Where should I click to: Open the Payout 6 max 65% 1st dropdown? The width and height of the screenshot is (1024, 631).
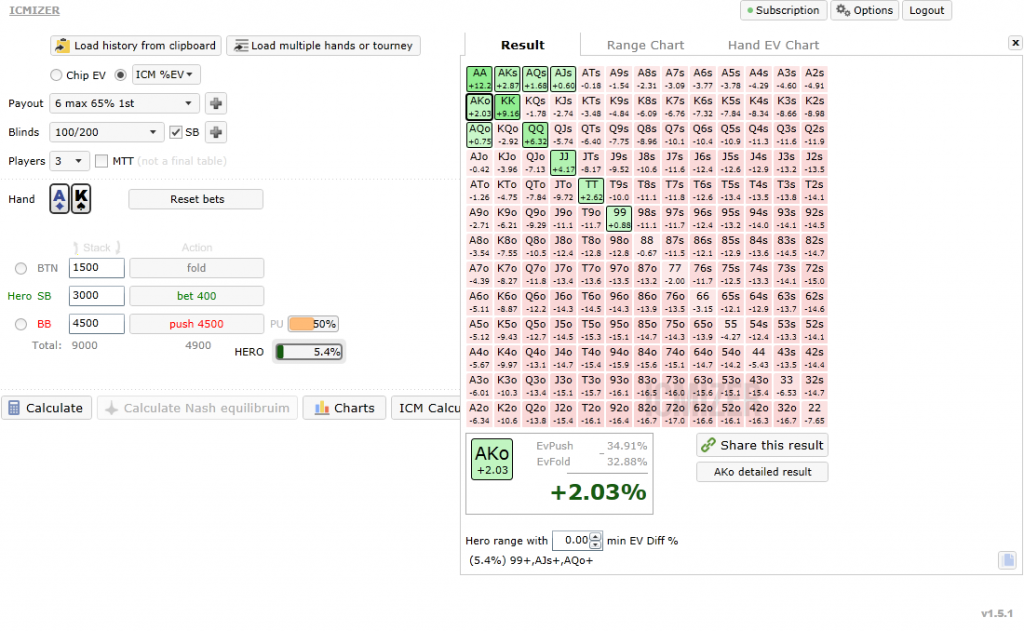point(124,103)
